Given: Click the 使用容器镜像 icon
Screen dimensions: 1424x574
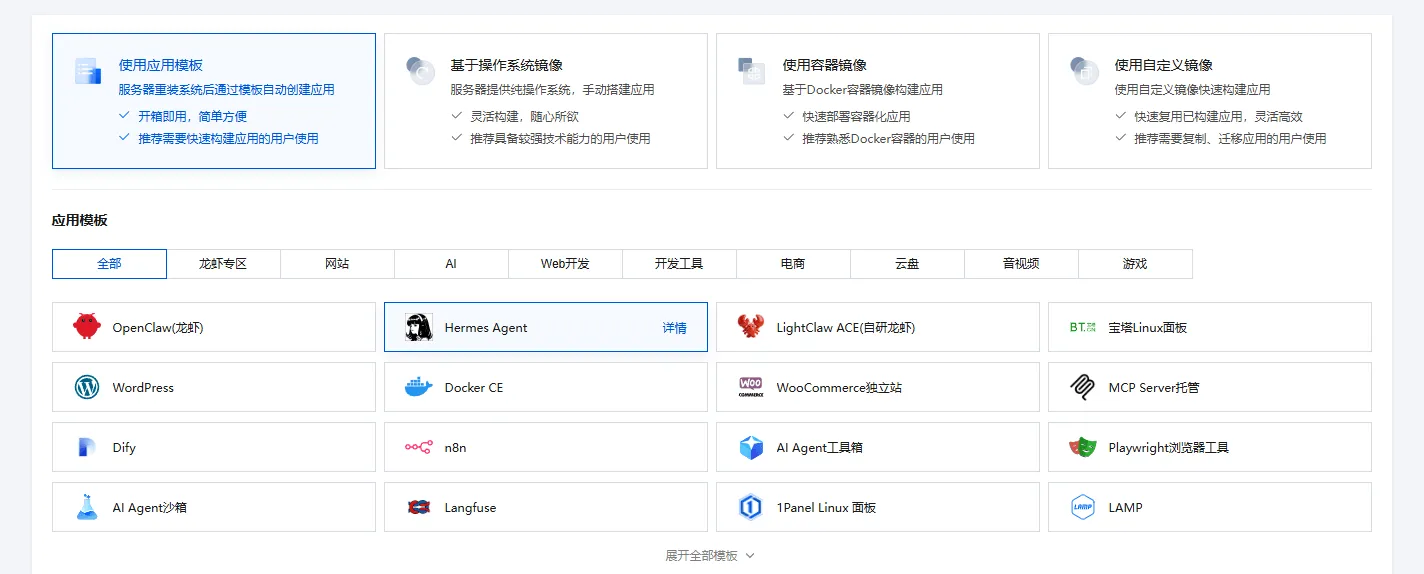Looking at the screenshot, I should point(752,71).
